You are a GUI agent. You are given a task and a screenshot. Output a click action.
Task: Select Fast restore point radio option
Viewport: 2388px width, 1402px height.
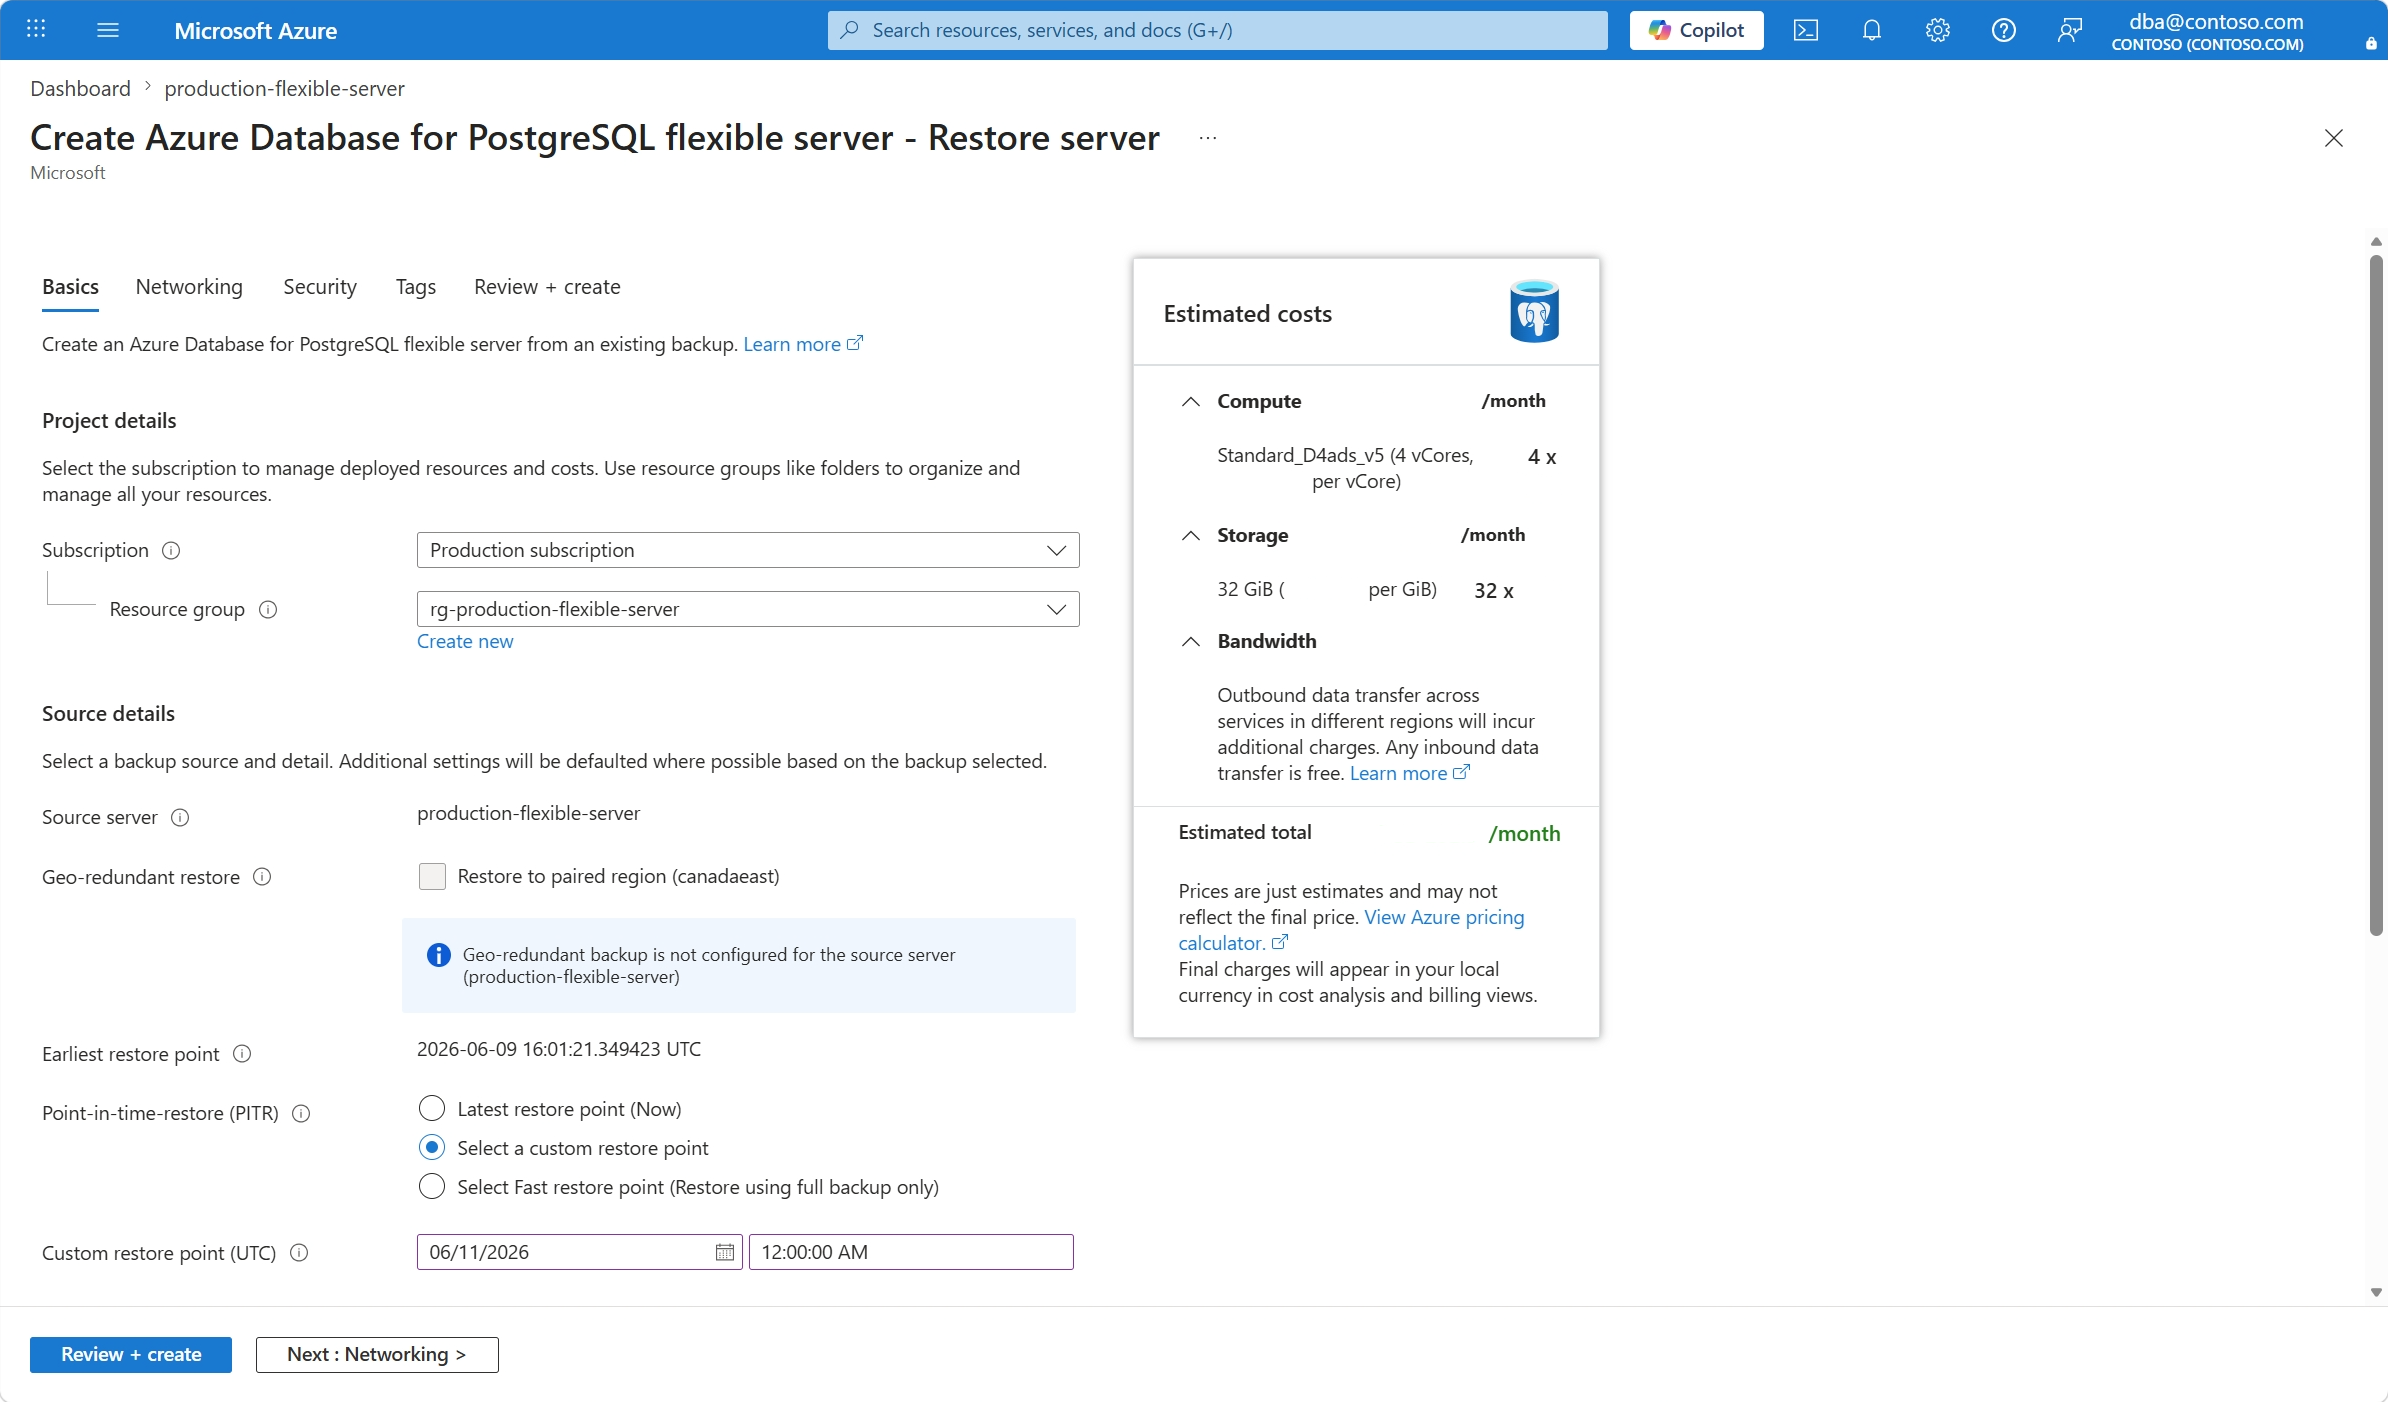tap(431, 1186)
